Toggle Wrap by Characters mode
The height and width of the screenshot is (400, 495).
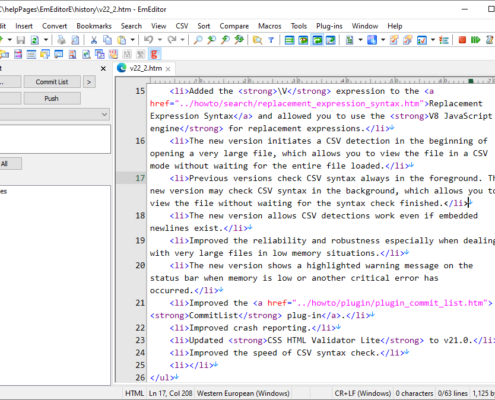tap(303, 40)
